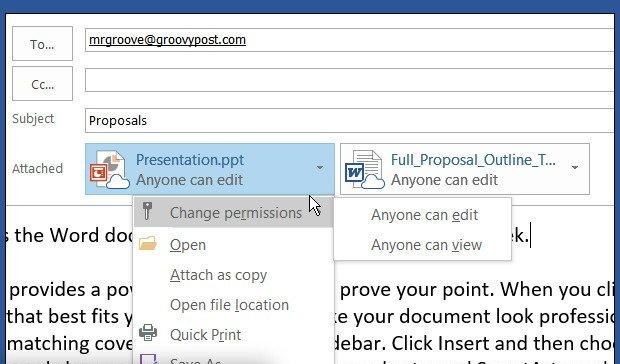Click the folder icon next to Open
620x364 pixels.
click(147, 243)
